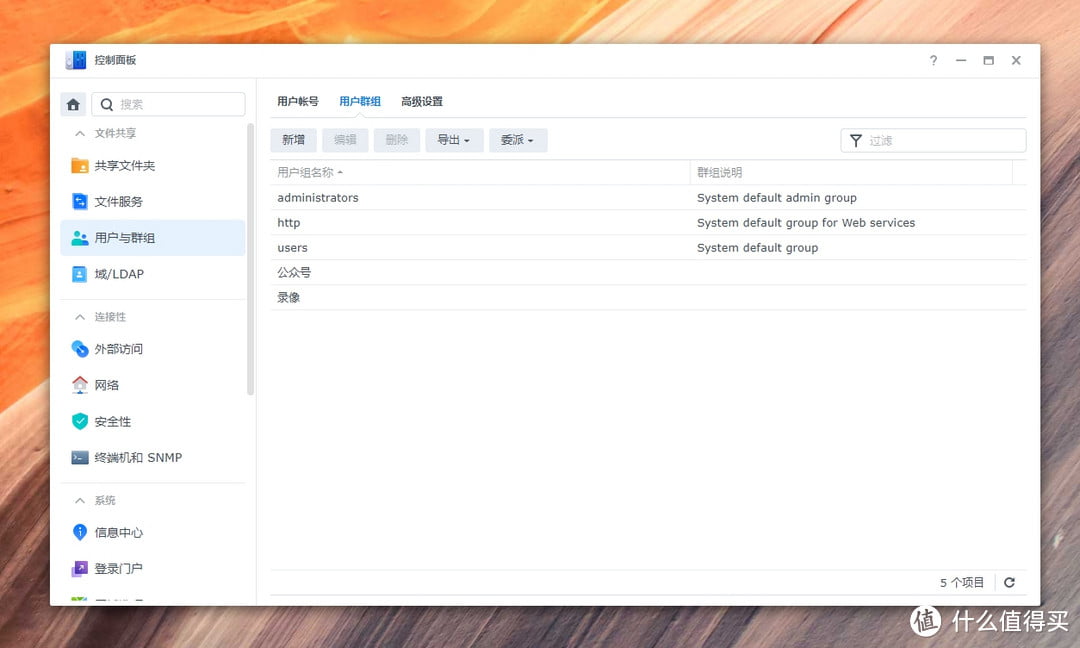Open the 导出 dropdown menu

click(x=454, y=140)
